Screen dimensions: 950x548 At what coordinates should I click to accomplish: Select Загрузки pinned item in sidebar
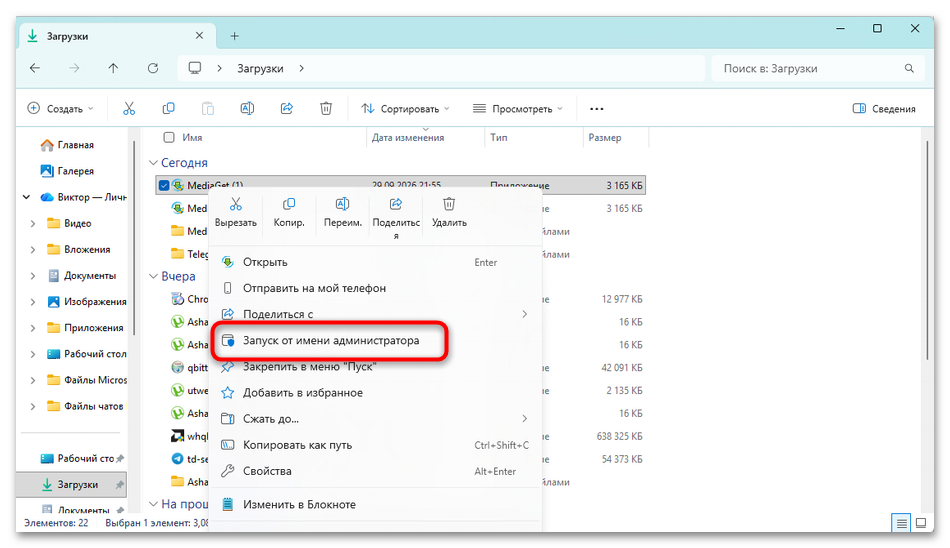pos(71,485)
